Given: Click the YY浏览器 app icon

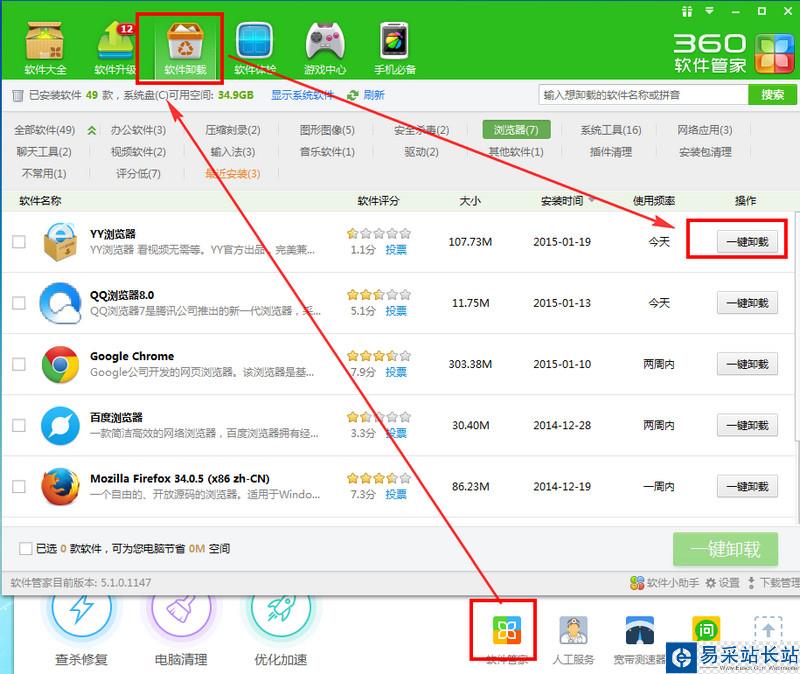Looking at the screenshot, I should pos(60,242).
